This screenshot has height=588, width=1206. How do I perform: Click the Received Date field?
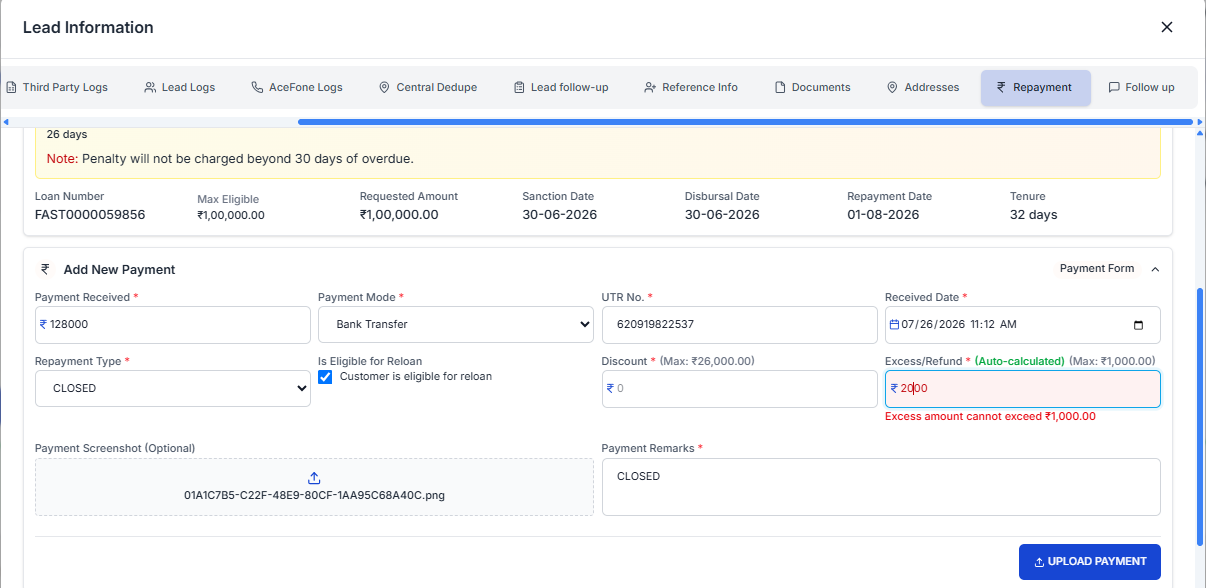pyautogui.click(x=1023, y=325)
